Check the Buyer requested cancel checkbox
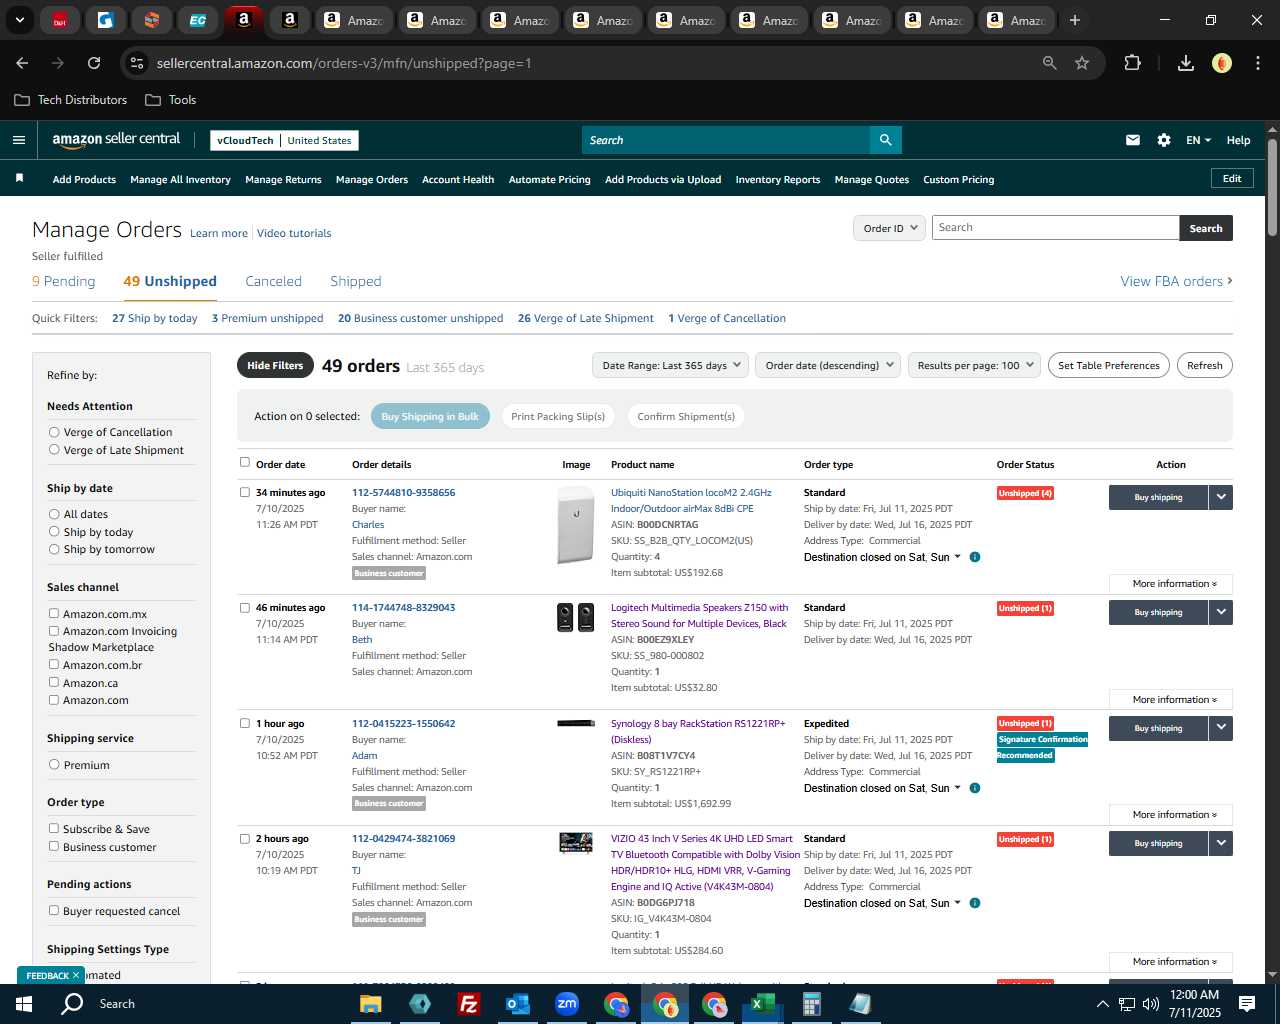The image size is (1280, 1024). tap(54, 910)
